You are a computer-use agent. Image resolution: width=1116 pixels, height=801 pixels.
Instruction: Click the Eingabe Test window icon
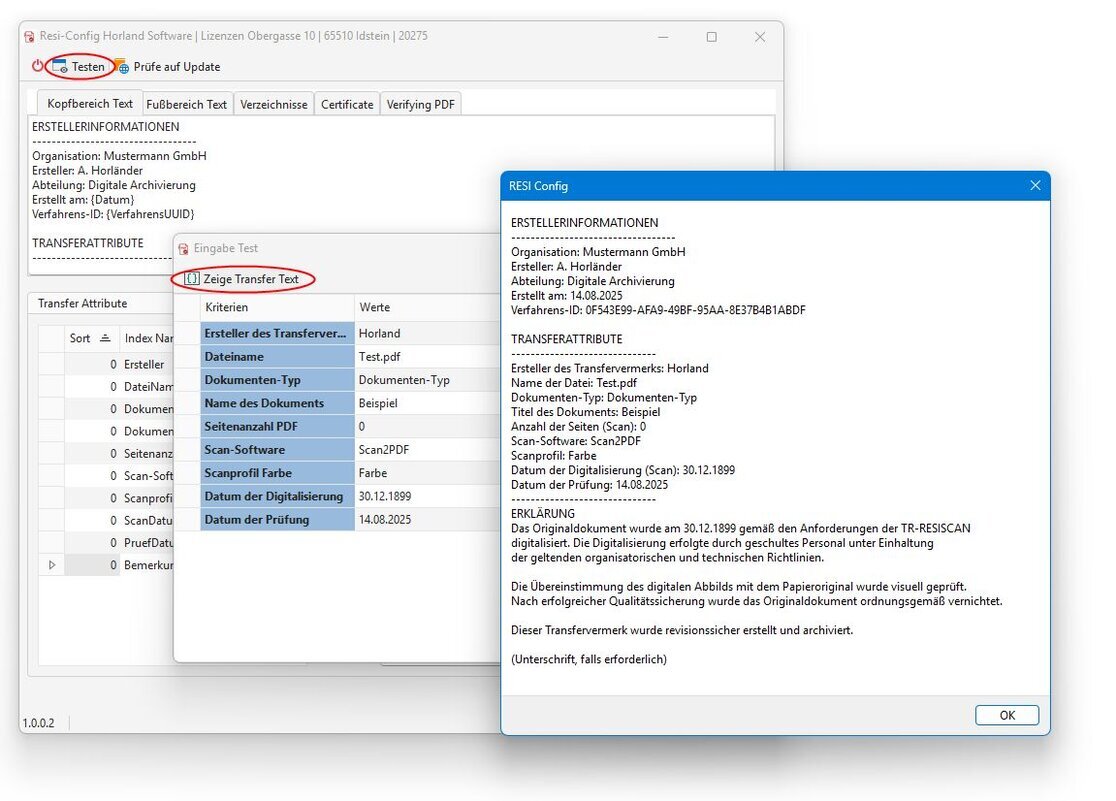tap(183, 248)
